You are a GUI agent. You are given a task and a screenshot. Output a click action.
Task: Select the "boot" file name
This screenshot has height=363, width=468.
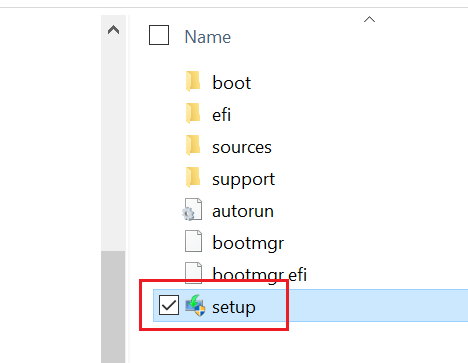(232, 82)
